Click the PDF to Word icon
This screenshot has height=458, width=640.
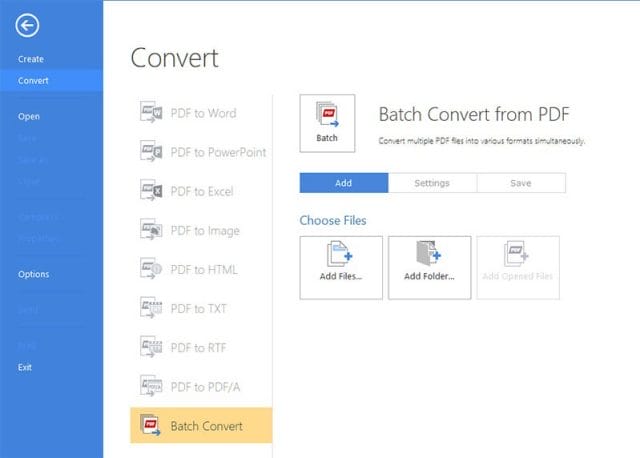[x=151, y=112]
